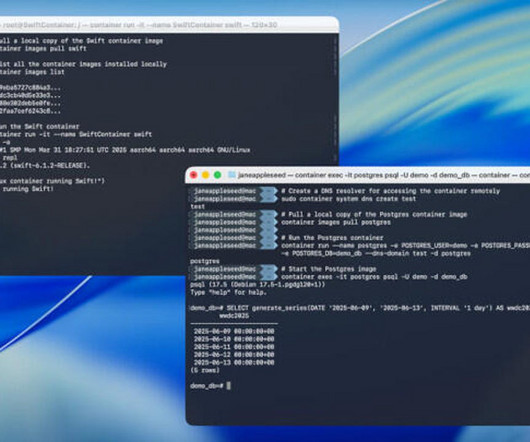
Task: Click the 'images list' command line
Action: coord(32,72)
